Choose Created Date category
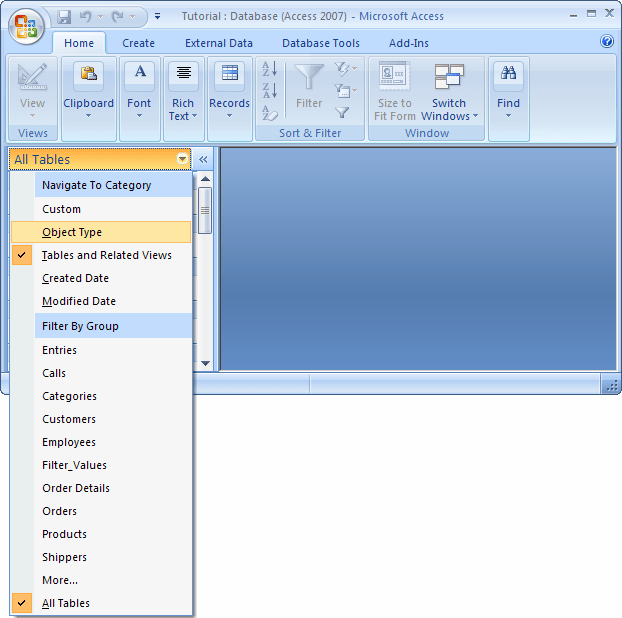Image resolution: width=622 pixels, height=618 pixels. click(101, 278)
